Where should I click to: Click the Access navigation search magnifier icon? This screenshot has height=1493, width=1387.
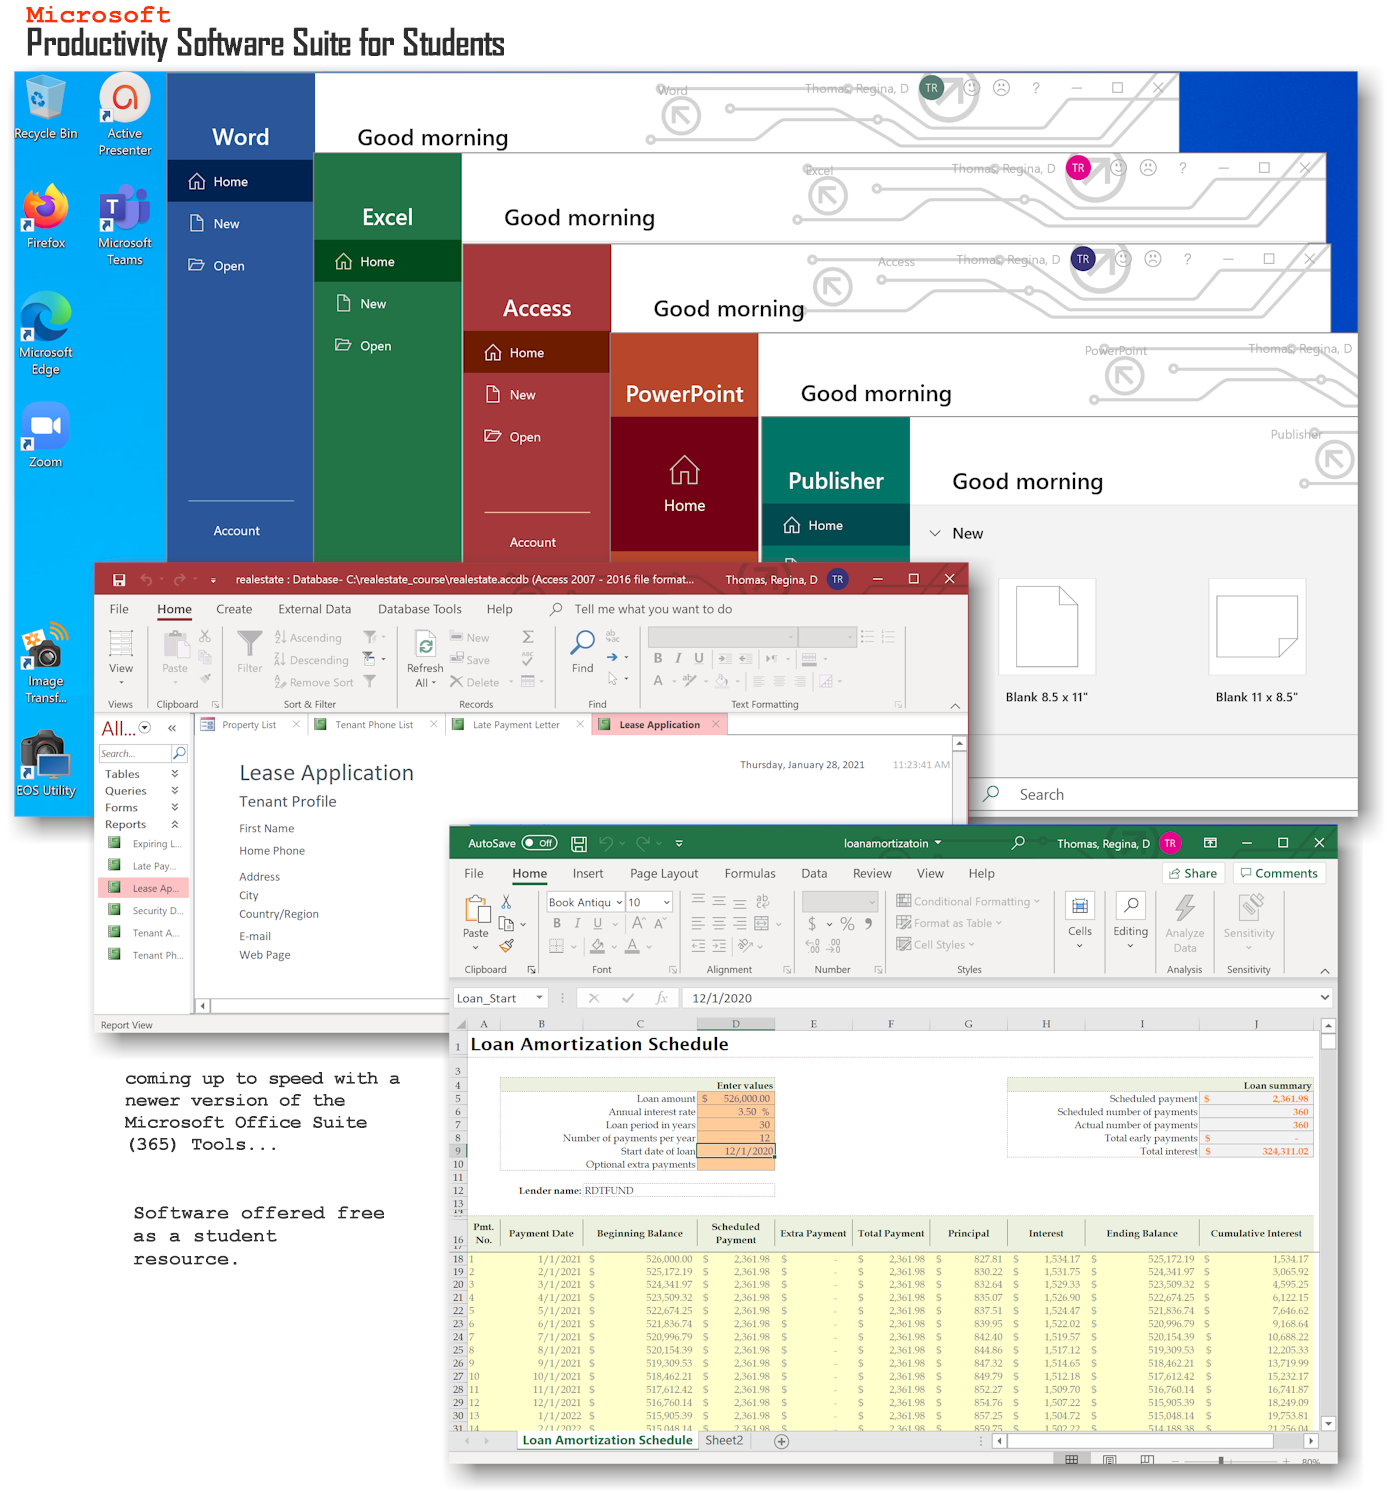coord(179,753)
